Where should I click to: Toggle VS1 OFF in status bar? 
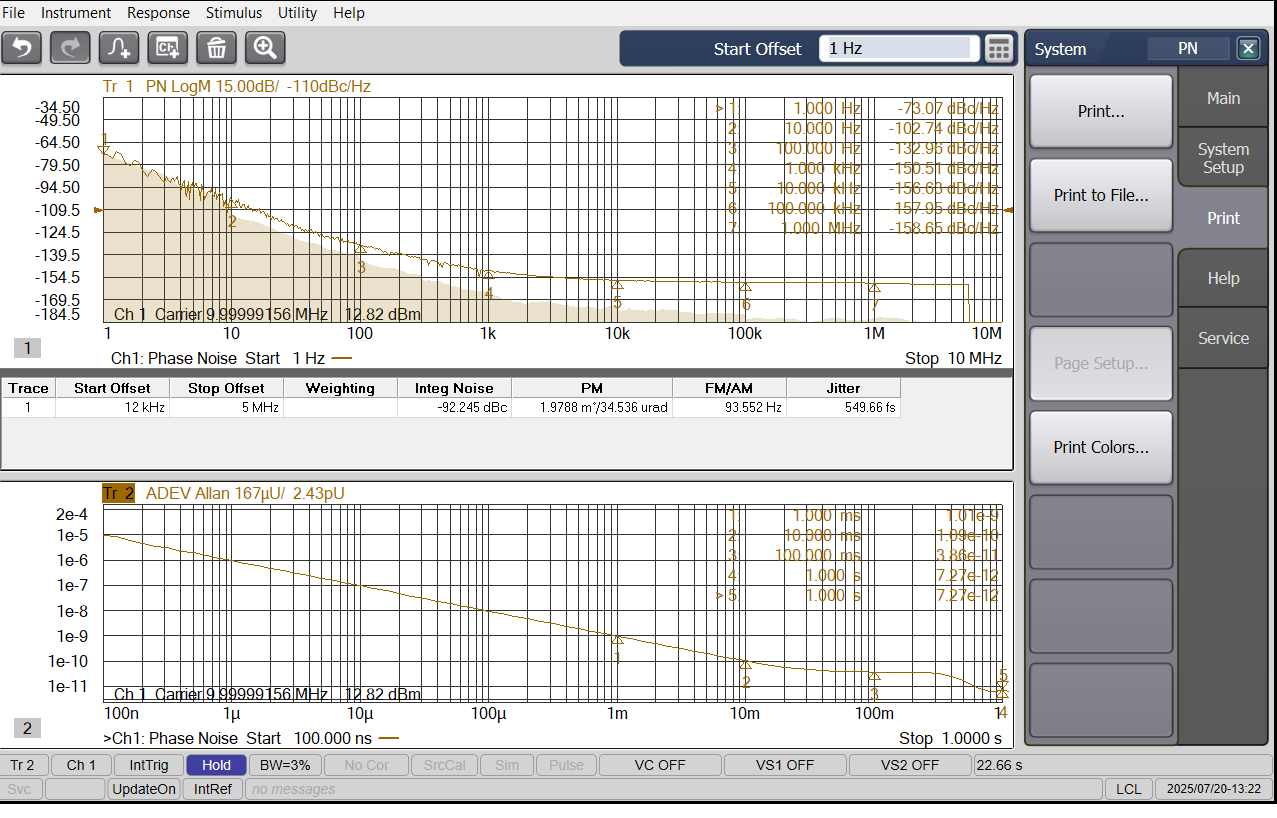785,765
